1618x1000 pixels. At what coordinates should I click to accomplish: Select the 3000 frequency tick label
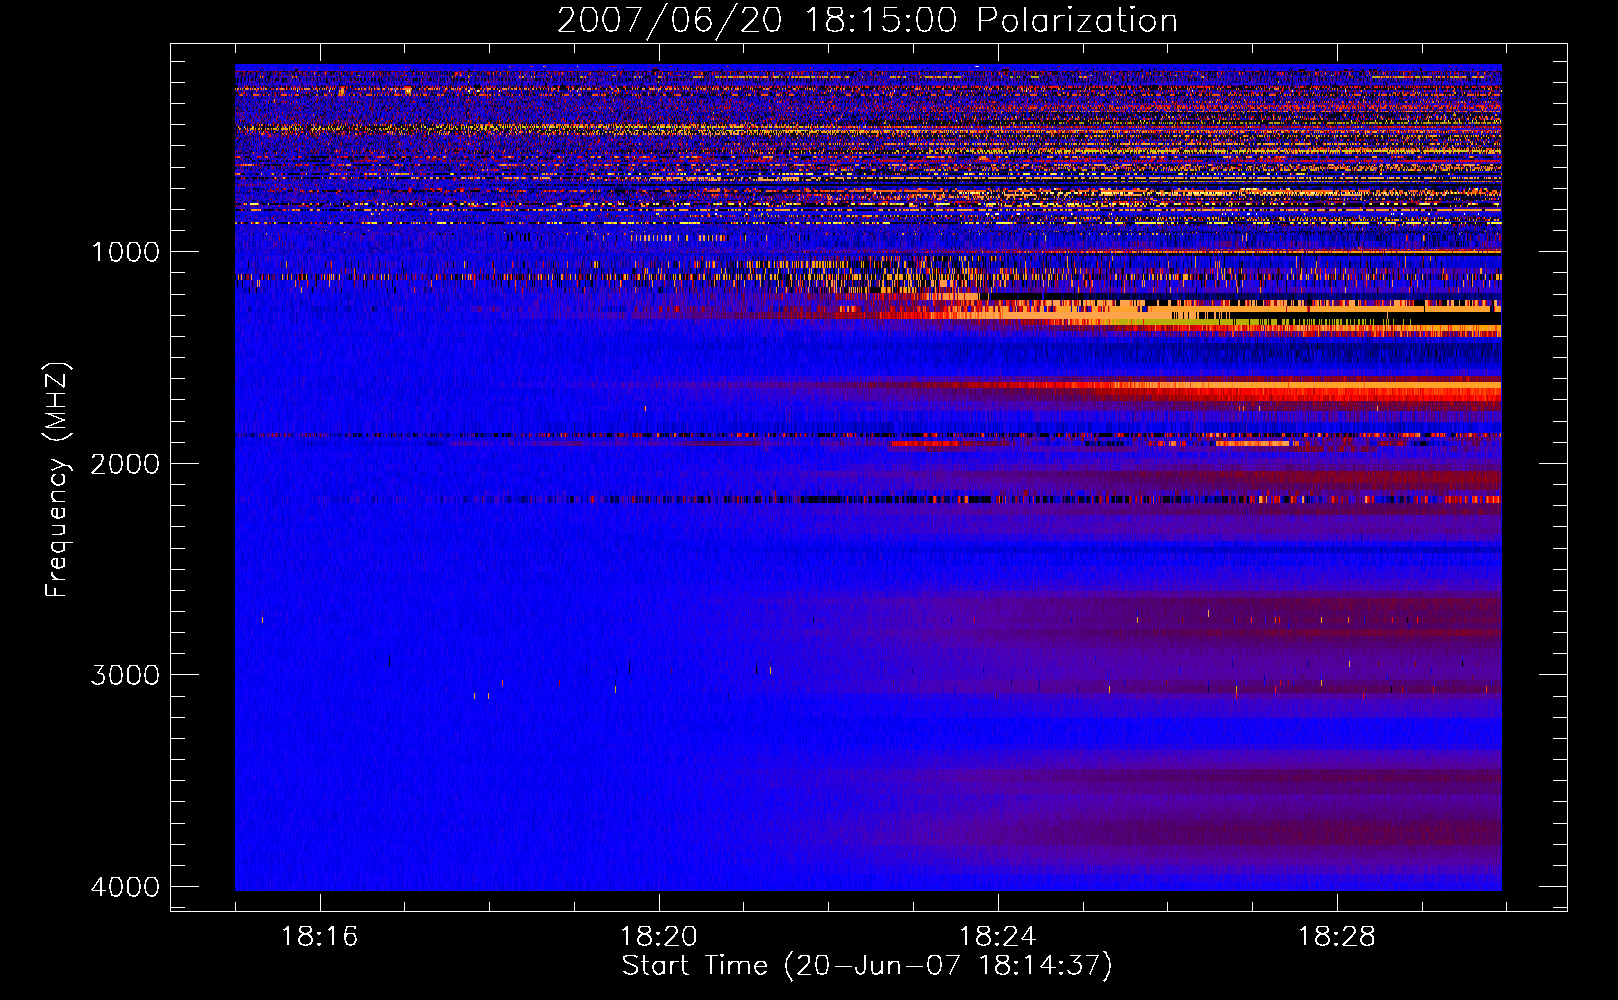click(x=125, y=674)
